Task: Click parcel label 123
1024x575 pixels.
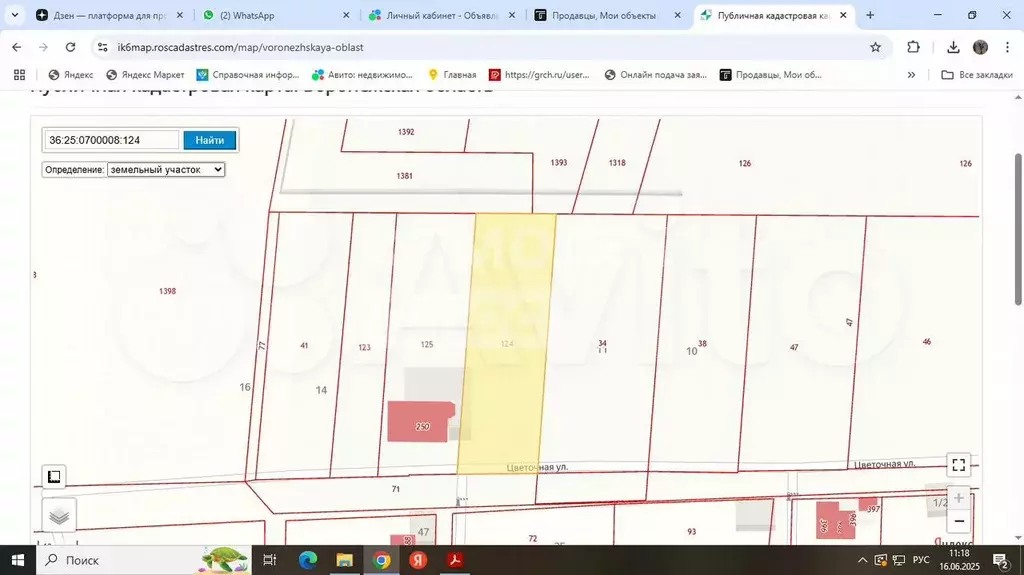Action: pyautogui.click(x=364, y=347)
